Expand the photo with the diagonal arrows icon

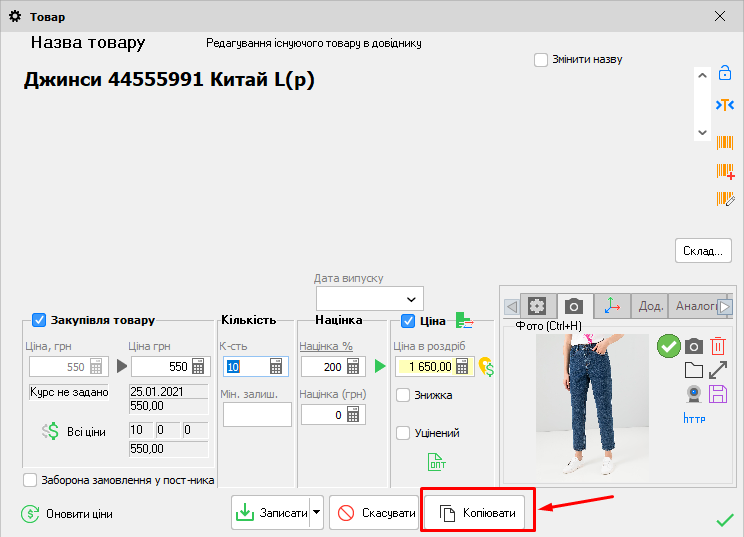tap(718, 370)
